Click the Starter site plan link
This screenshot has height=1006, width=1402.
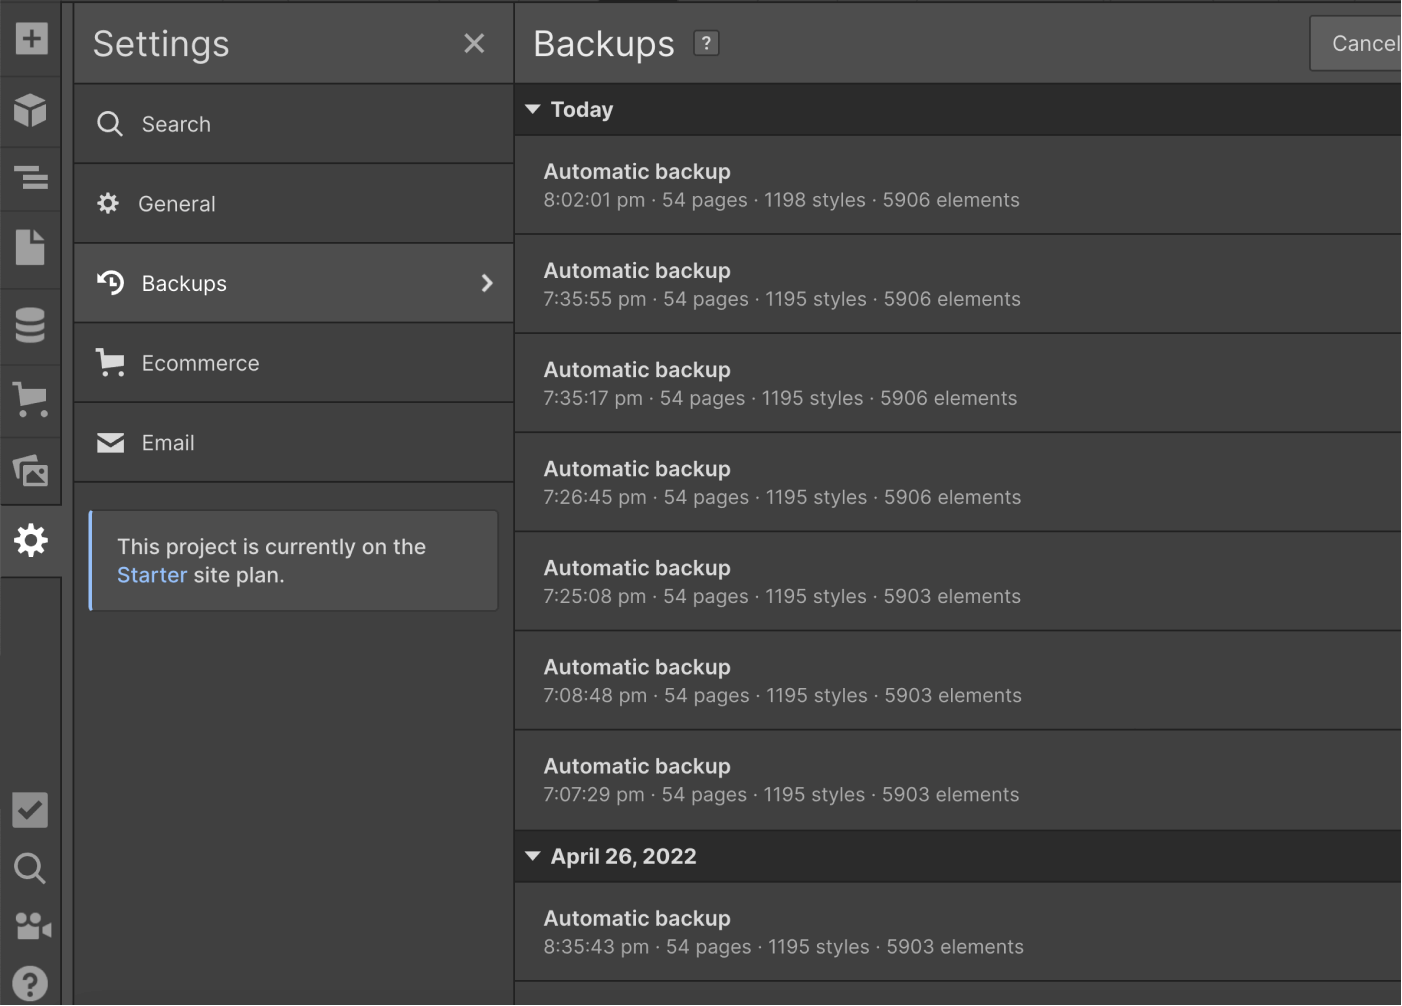point(152,575)
